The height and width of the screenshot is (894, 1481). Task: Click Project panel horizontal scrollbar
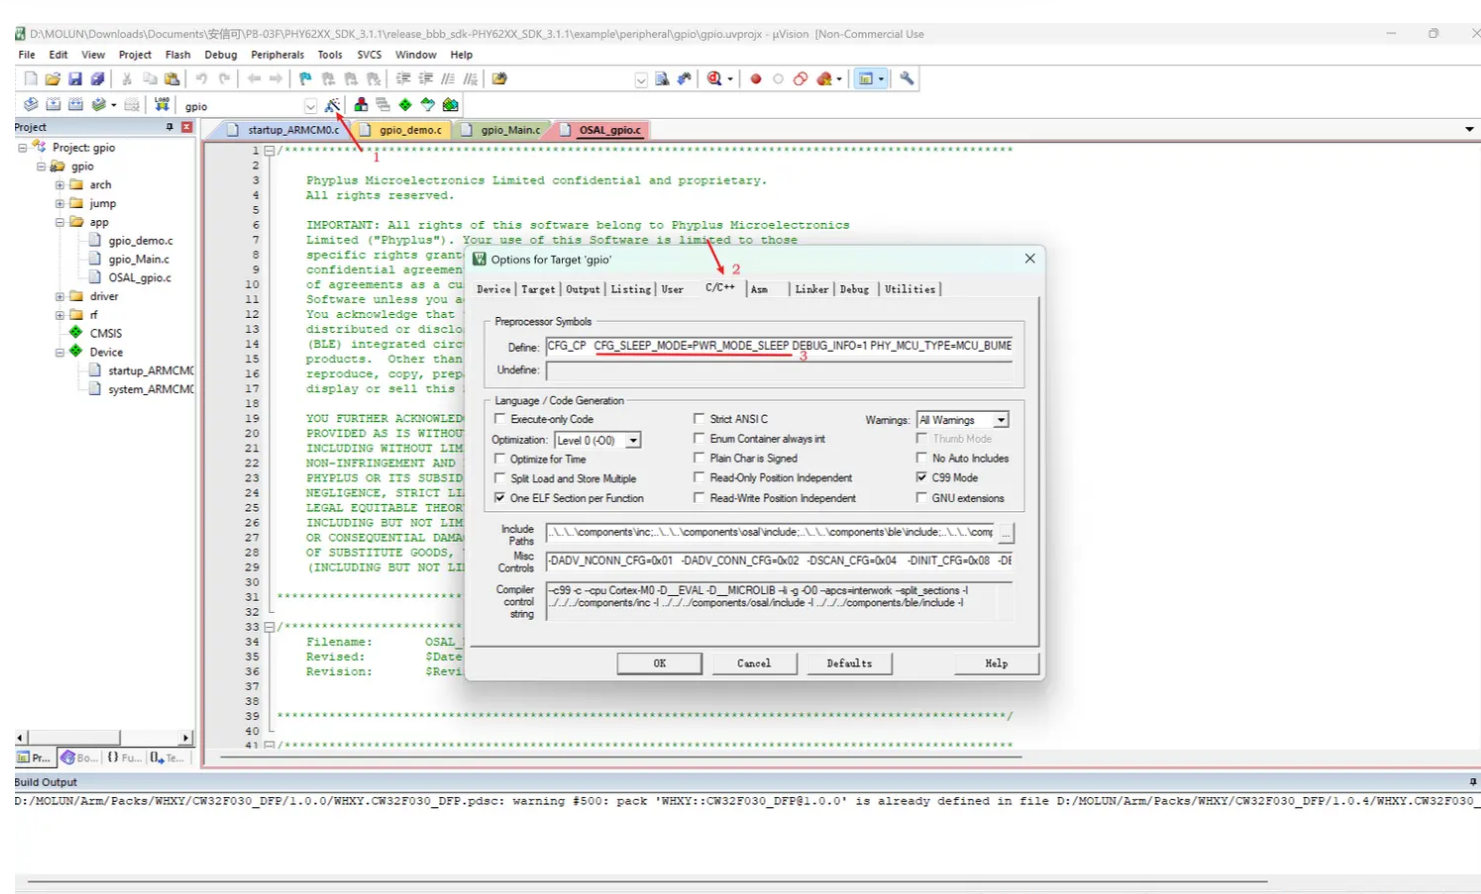tap(103, 738)
